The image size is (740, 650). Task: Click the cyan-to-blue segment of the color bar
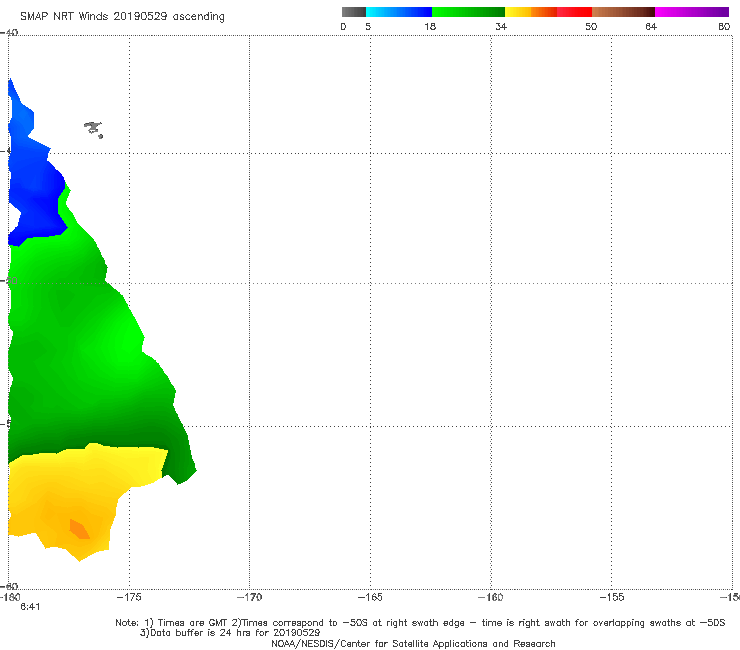click(x=399, y=12)
